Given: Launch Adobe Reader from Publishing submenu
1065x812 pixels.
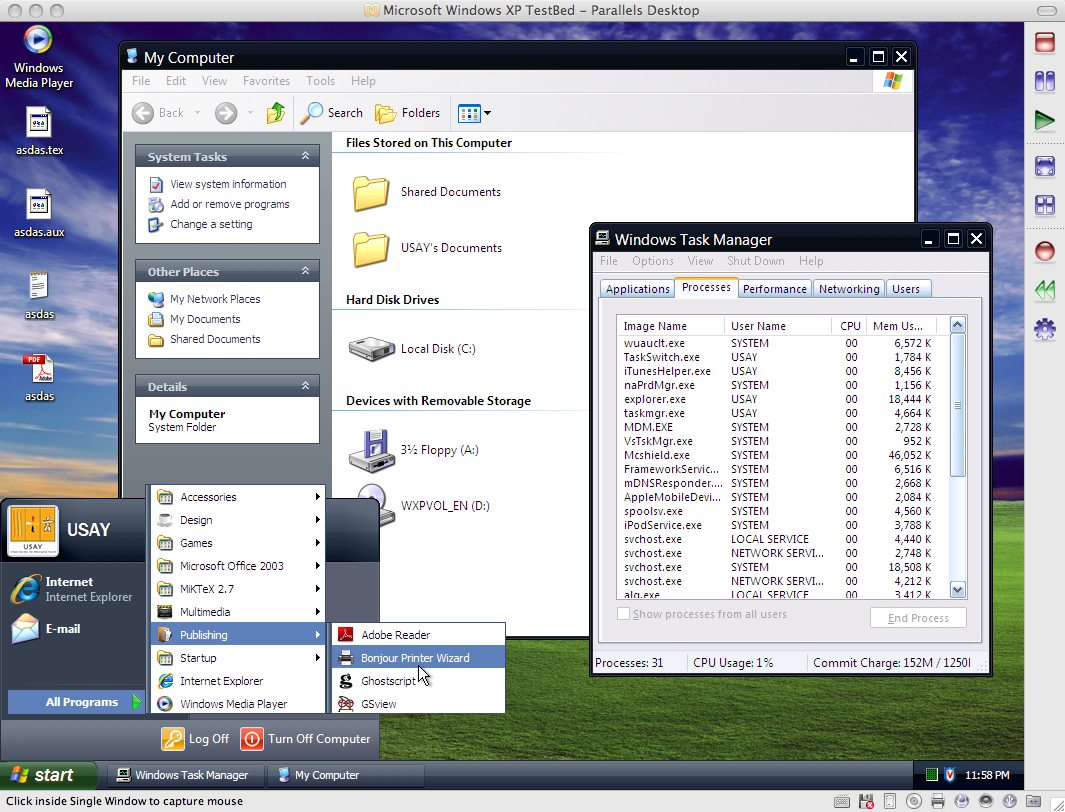Looking at the screenshot, I should (x=419, y=635).
